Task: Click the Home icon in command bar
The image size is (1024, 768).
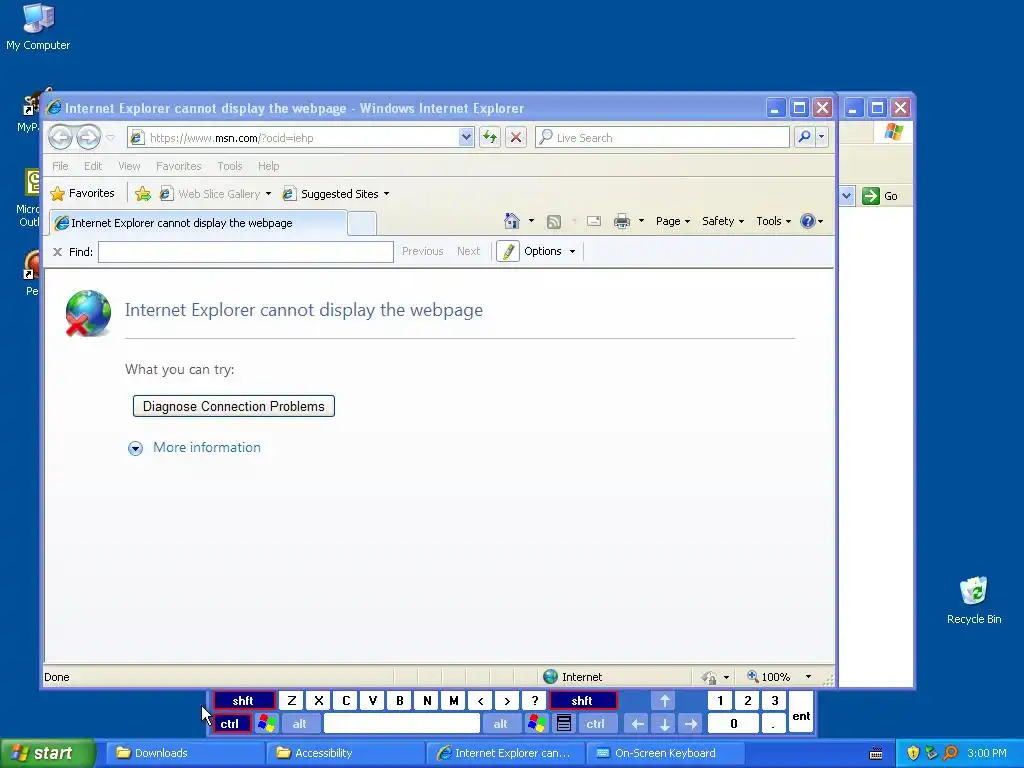Action: point(512,221)
